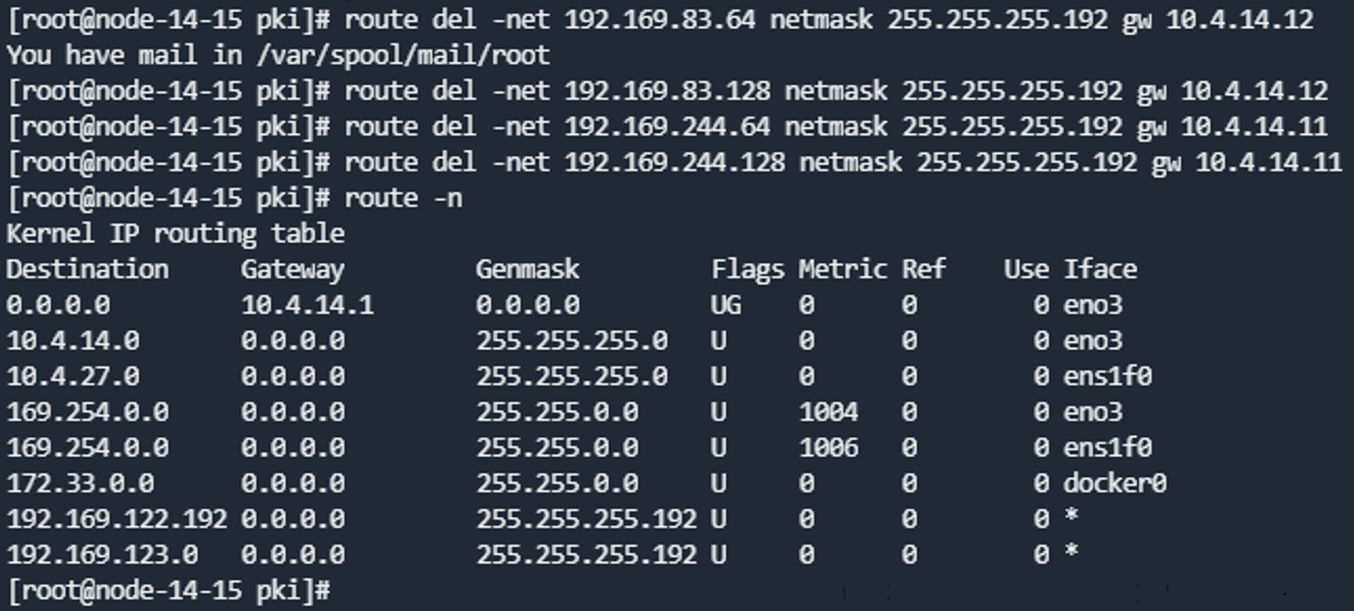Click the 192.169.244.128 address in the delete command
This screenshot has width=1354, height=611.
675,162
